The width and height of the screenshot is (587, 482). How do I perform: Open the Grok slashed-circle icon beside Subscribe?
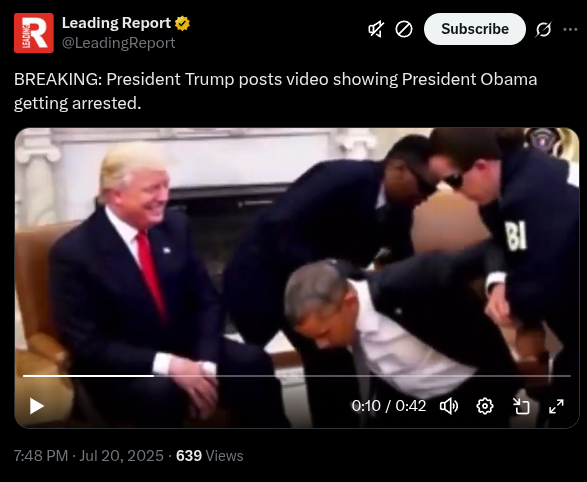point(543,29)
